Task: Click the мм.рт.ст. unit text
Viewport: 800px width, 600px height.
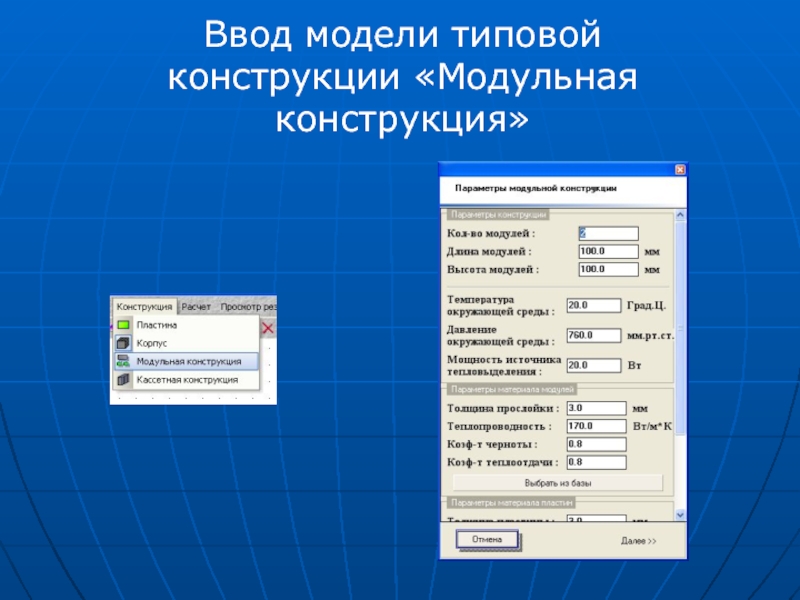Action: (650, 336)
